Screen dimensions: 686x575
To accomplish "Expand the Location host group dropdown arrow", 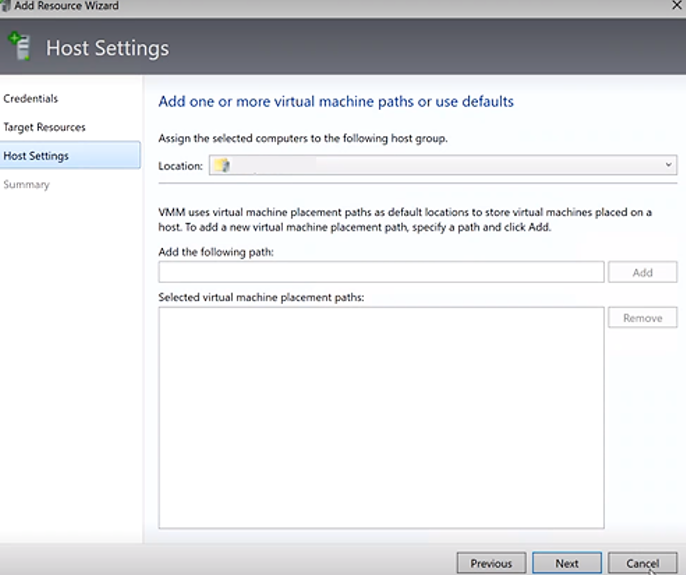I will (x=667, y=165).
